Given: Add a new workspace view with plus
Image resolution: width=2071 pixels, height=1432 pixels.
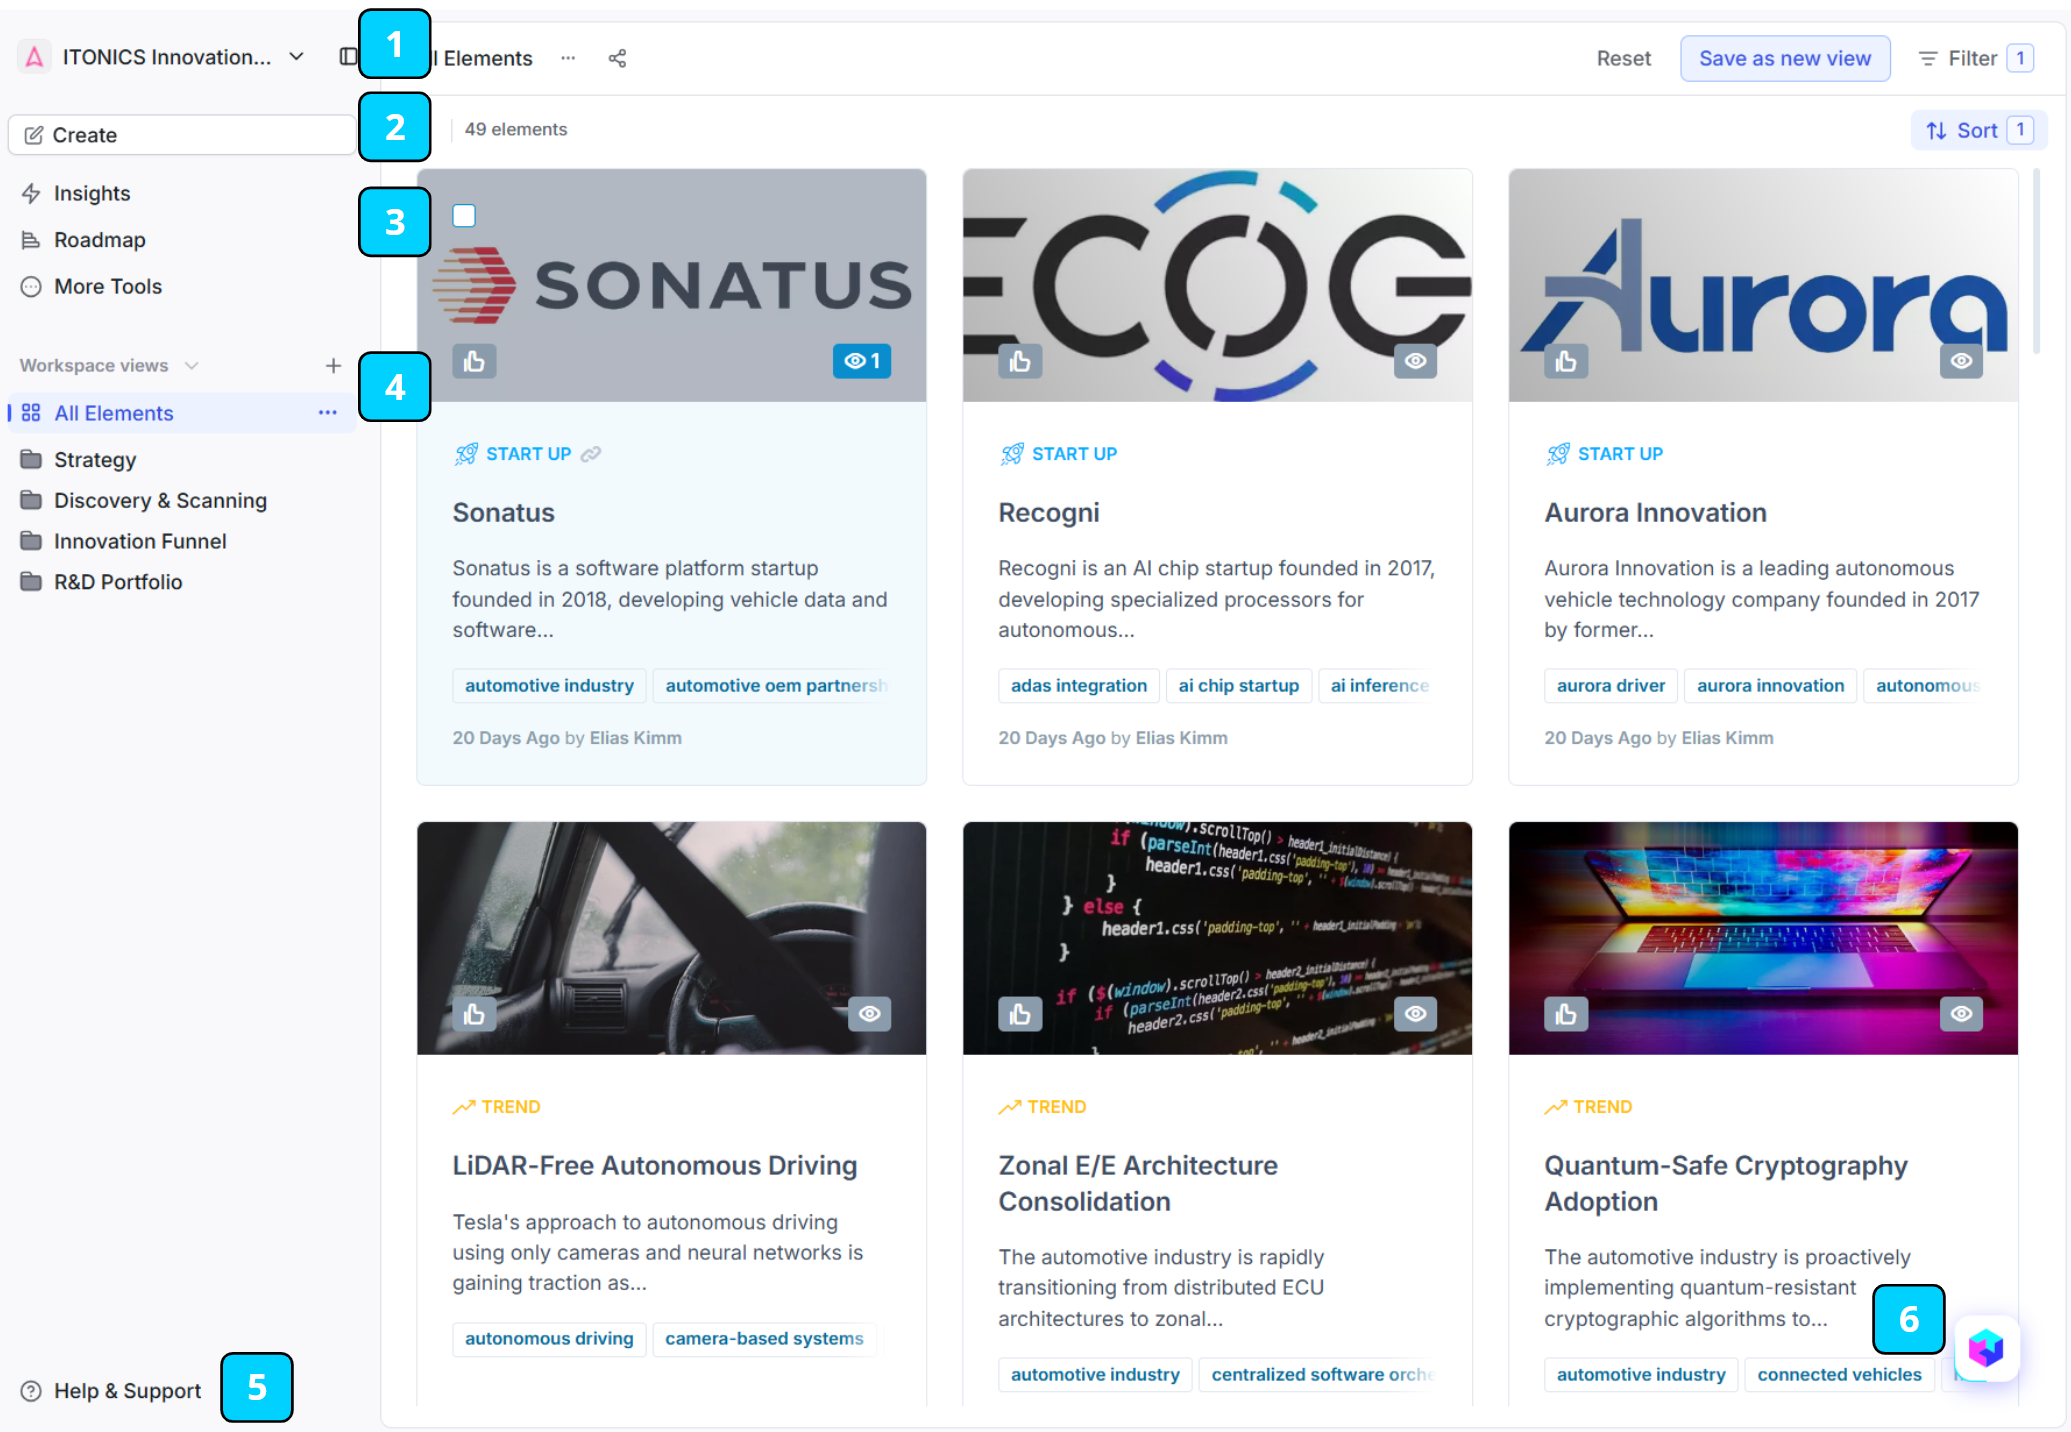Looking at the screenshot, I should tap(333, 366).
